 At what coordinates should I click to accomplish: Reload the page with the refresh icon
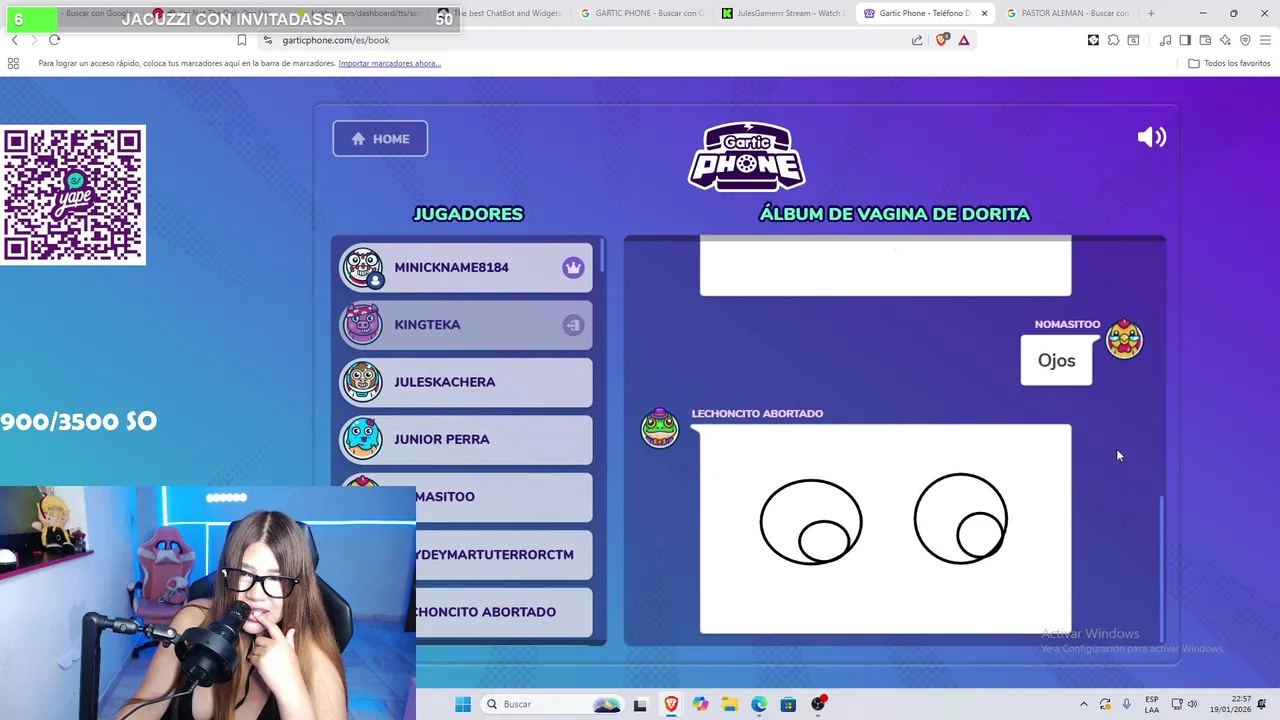click(x=54, y=40)
